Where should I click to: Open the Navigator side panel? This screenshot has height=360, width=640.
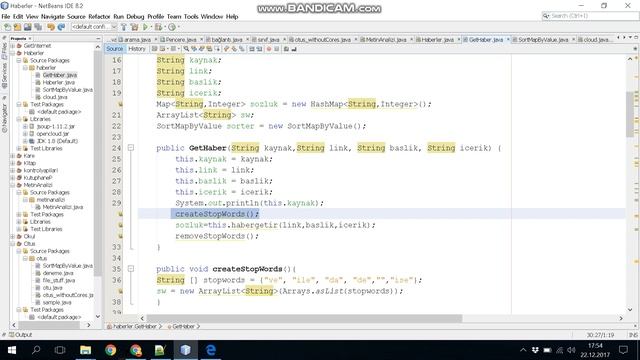pyautogui.click(x=4, y=118)
